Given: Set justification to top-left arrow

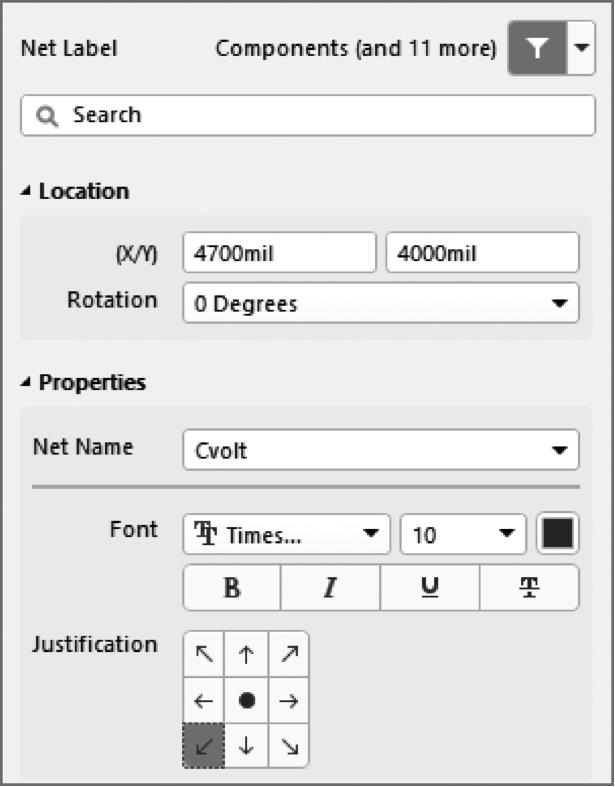Looking at the screenshot, I should tap(204, 654).
